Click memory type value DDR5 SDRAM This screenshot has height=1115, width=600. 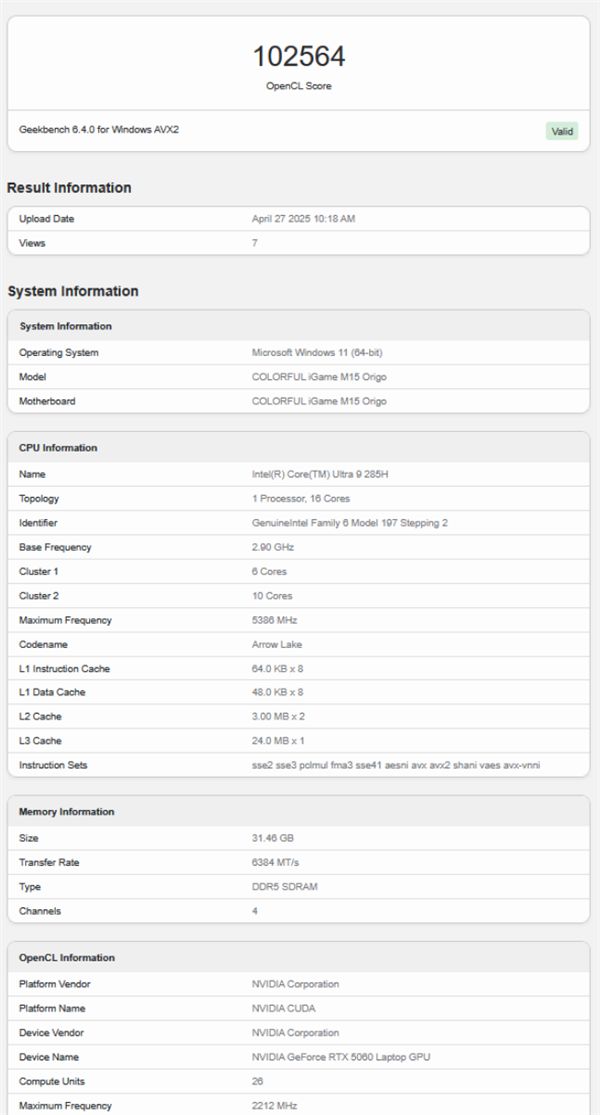tap(284, 887)
